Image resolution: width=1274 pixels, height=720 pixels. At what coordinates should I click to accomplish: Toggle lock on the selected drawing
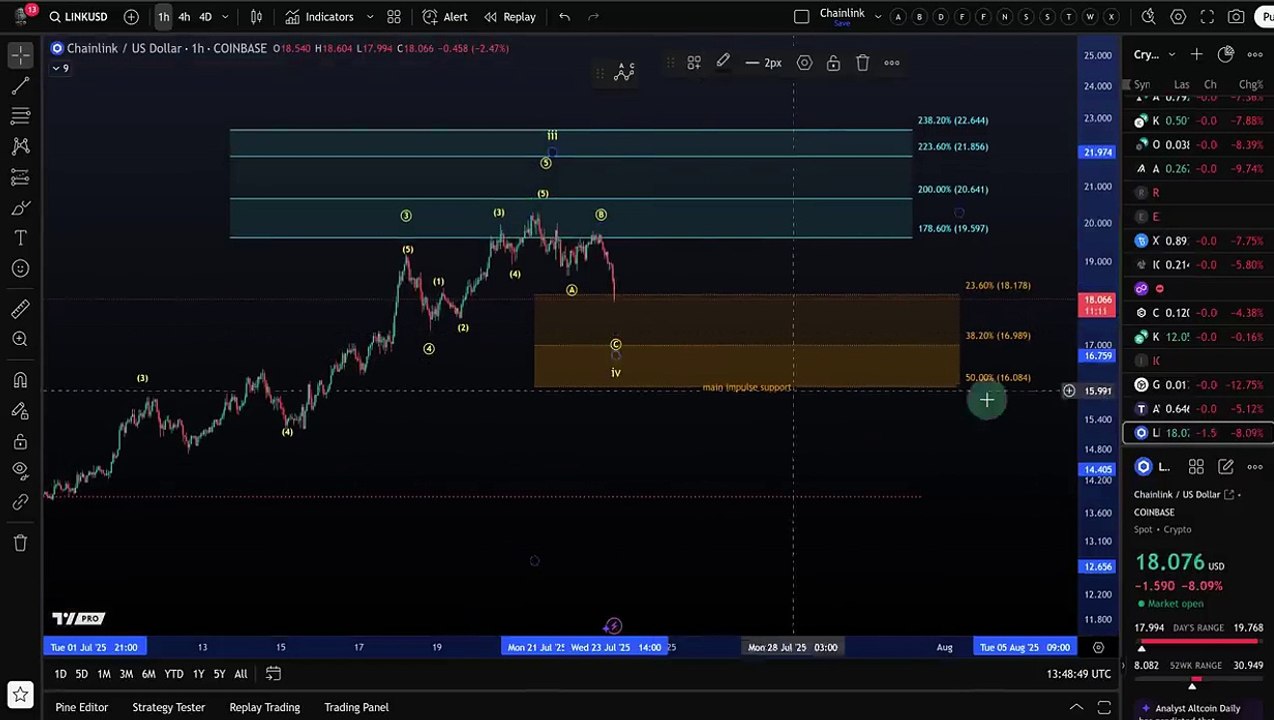tap(833, 63)
